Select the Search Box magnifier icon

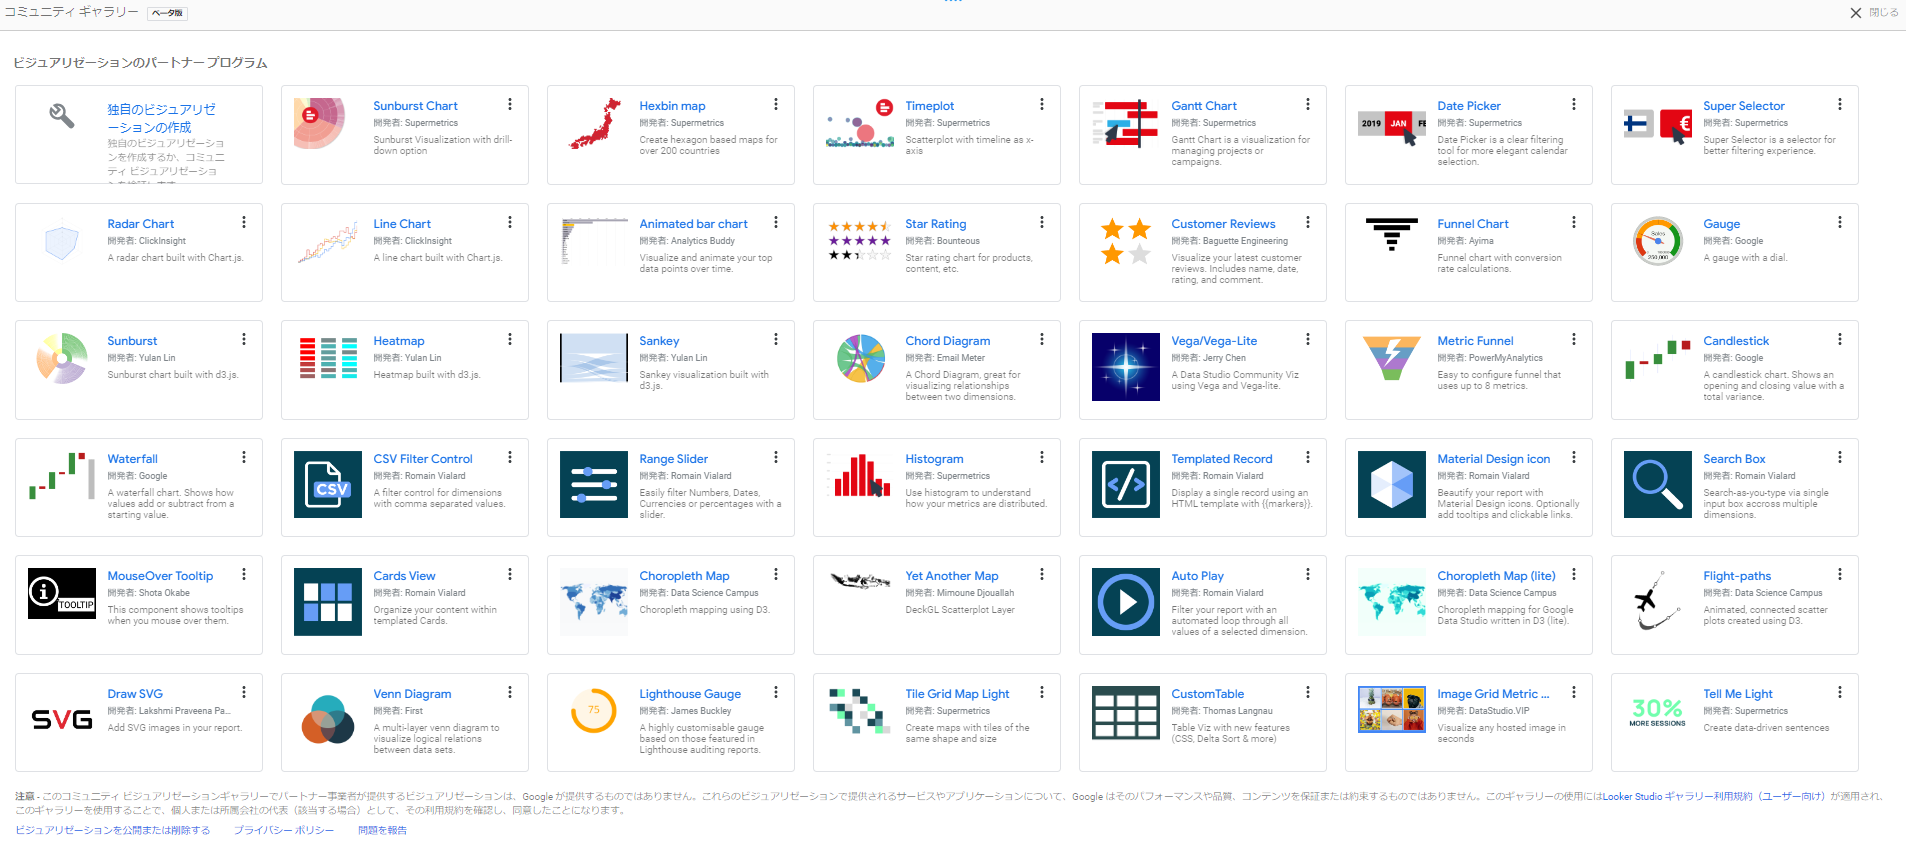click(1658, 484)
